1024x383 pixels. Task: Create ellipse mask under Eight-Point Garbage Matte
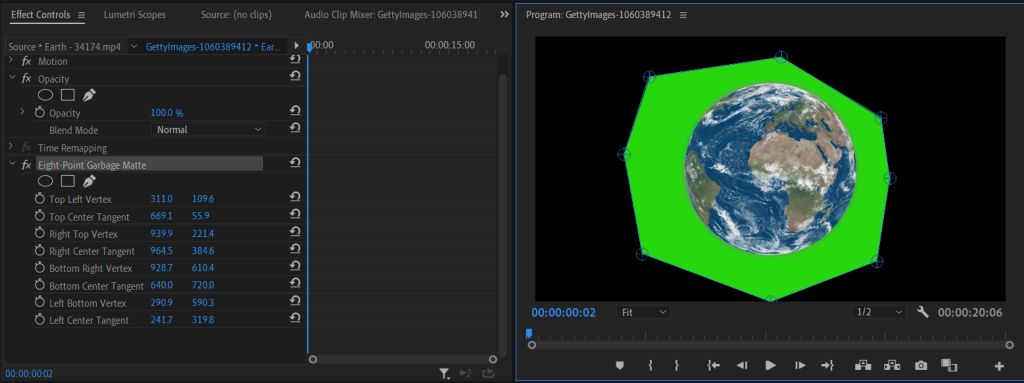click(45, 181)
